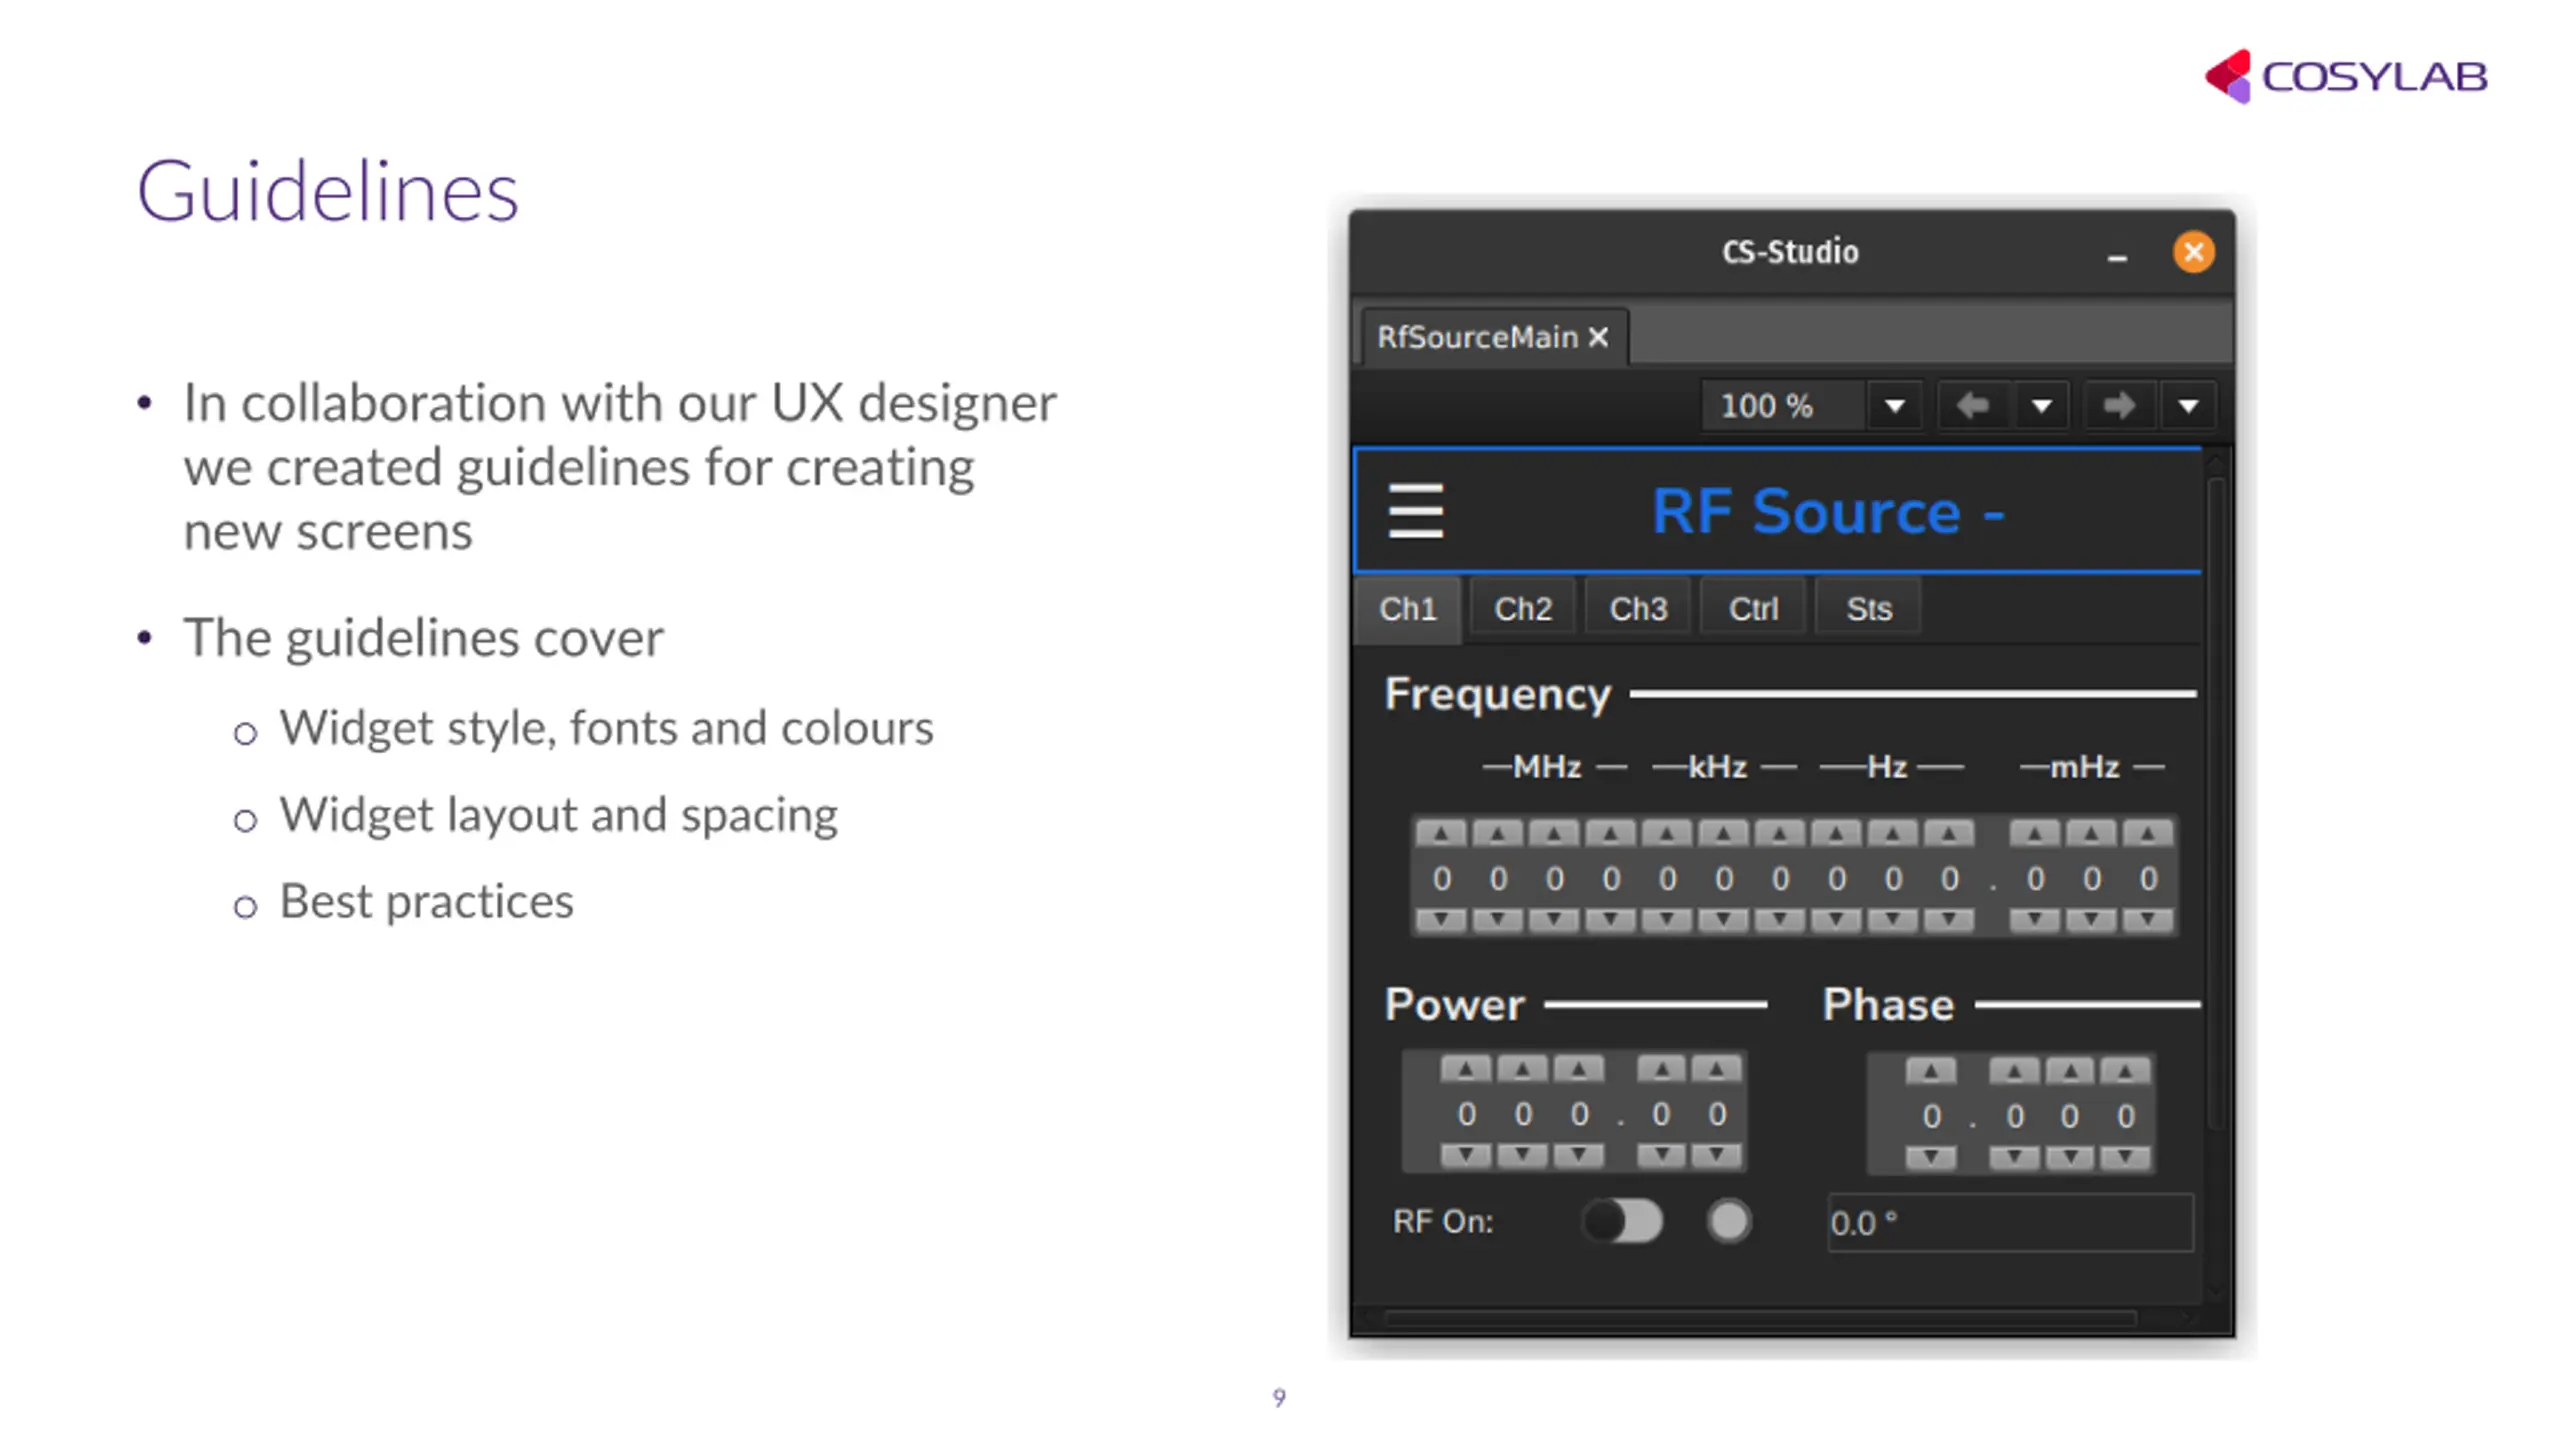
Task: Decrement the third Power integer digit
Action: point(1578,1156)
